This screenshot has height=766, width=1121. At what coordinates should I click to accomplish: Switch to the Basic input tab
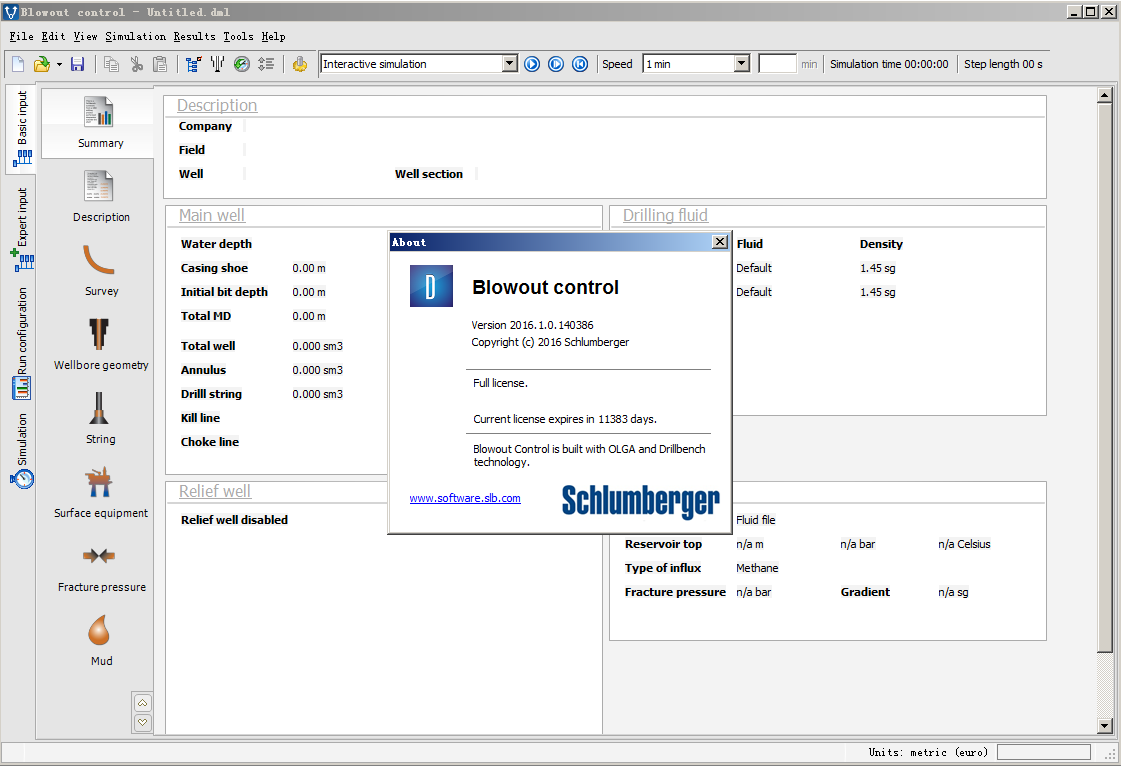click(22, 128)
